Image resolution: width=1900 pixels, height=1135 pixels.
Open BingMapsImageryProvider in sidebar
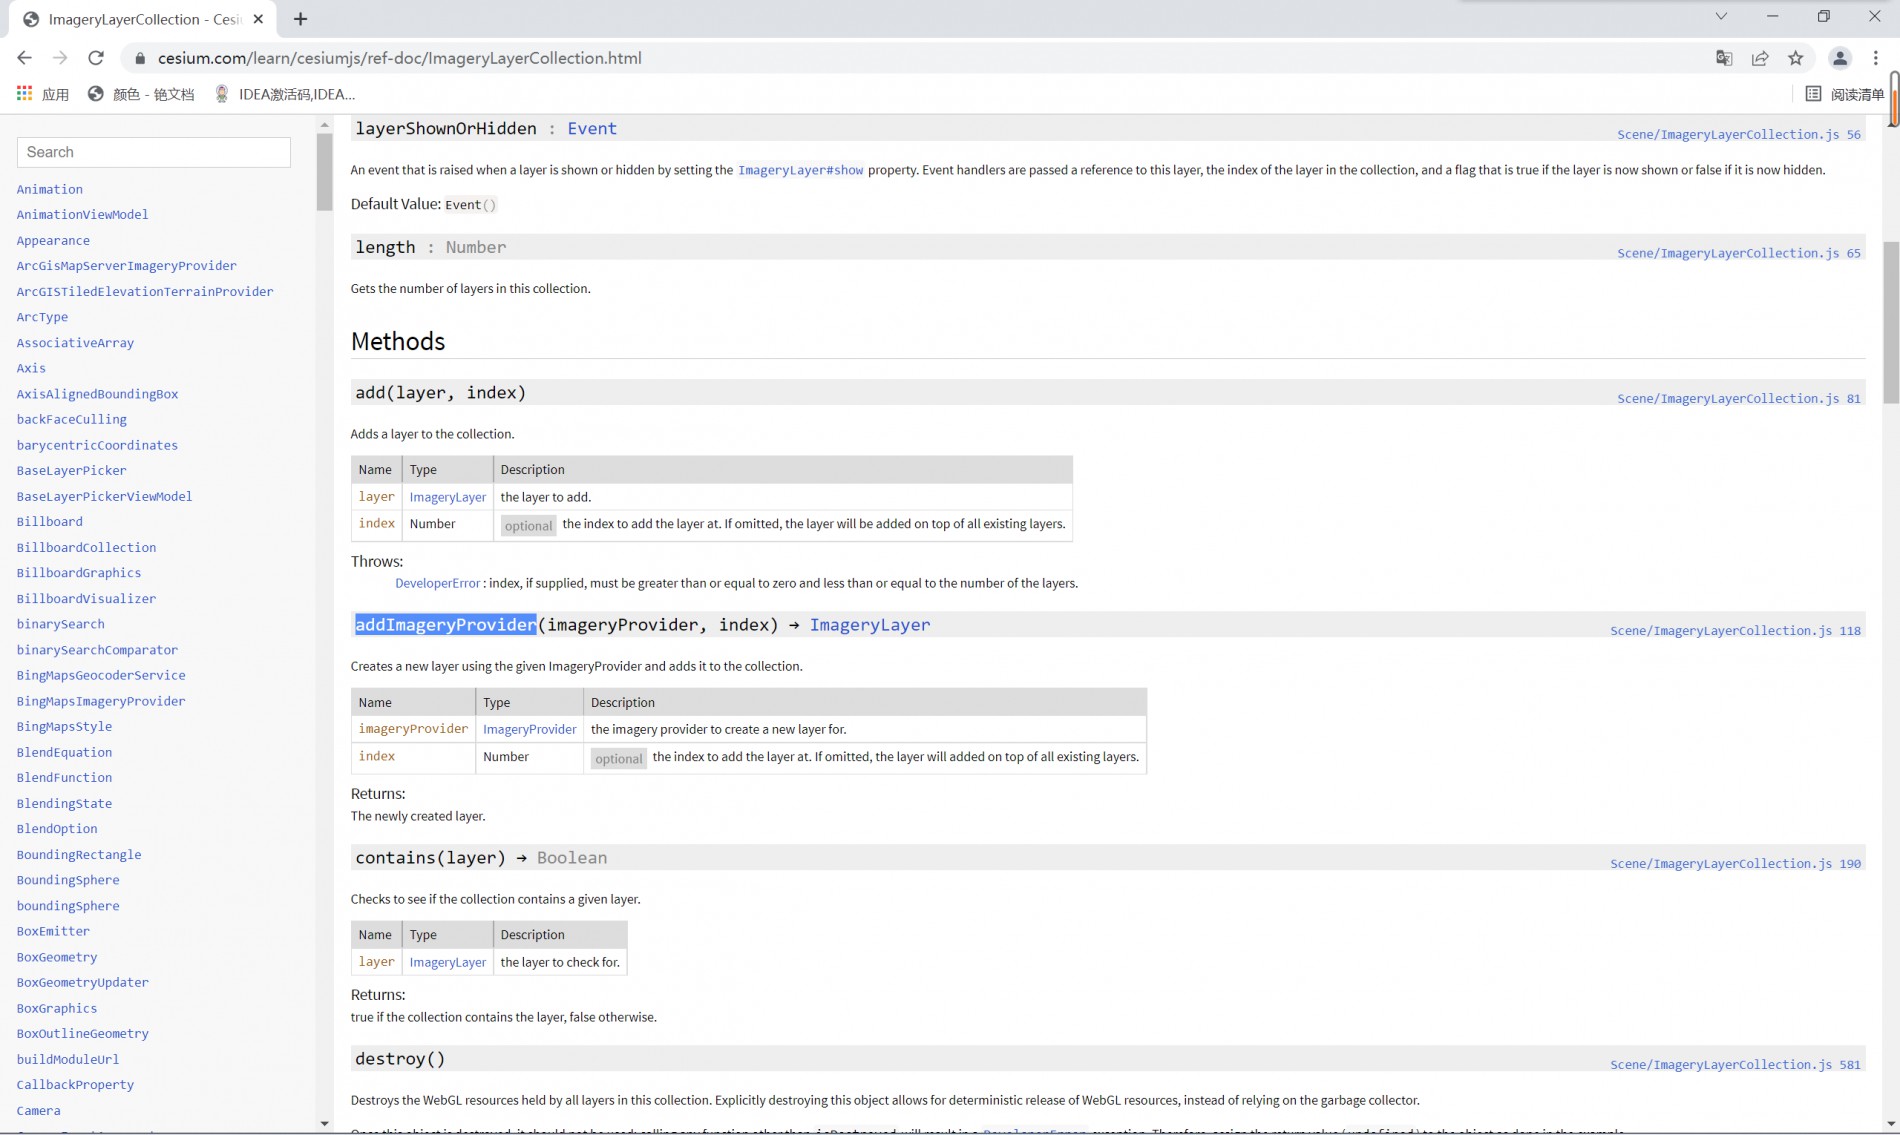click(101, 701)
